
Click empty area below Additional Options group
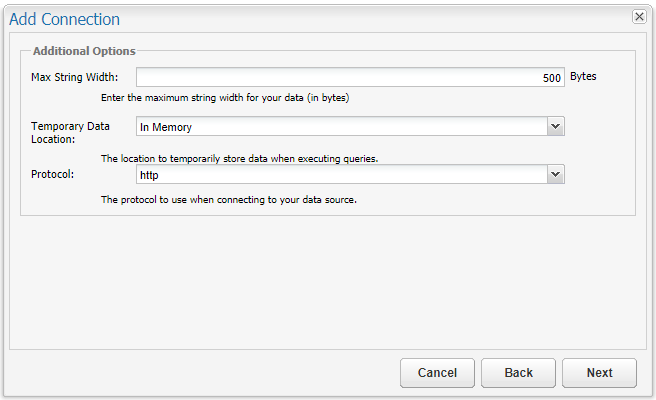327,280
